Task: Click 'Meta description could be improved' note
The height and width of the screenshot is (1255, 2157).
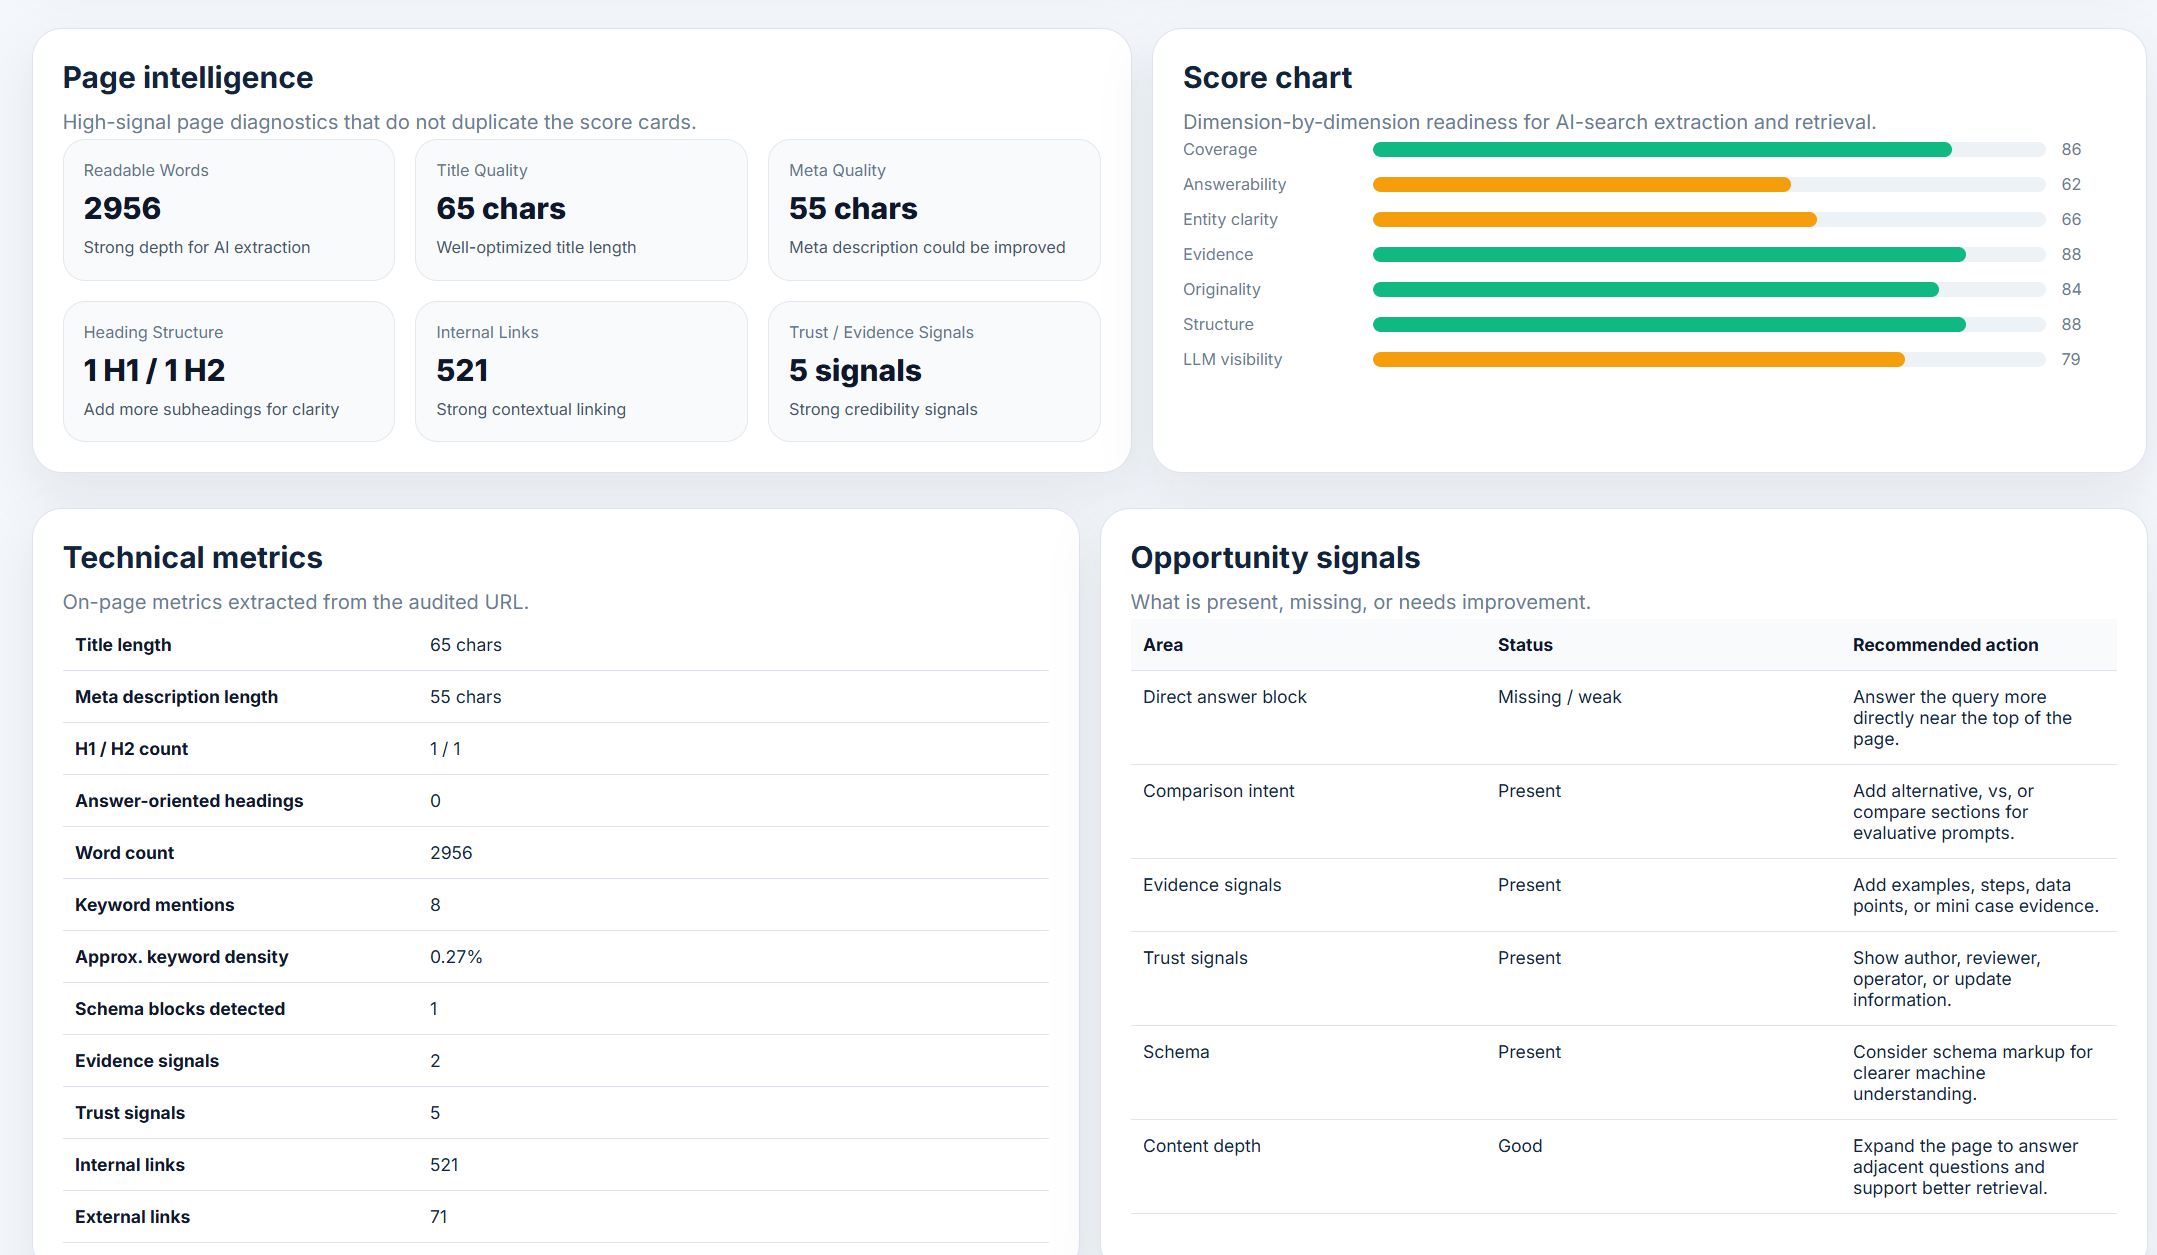Action: tap(927, 248)
